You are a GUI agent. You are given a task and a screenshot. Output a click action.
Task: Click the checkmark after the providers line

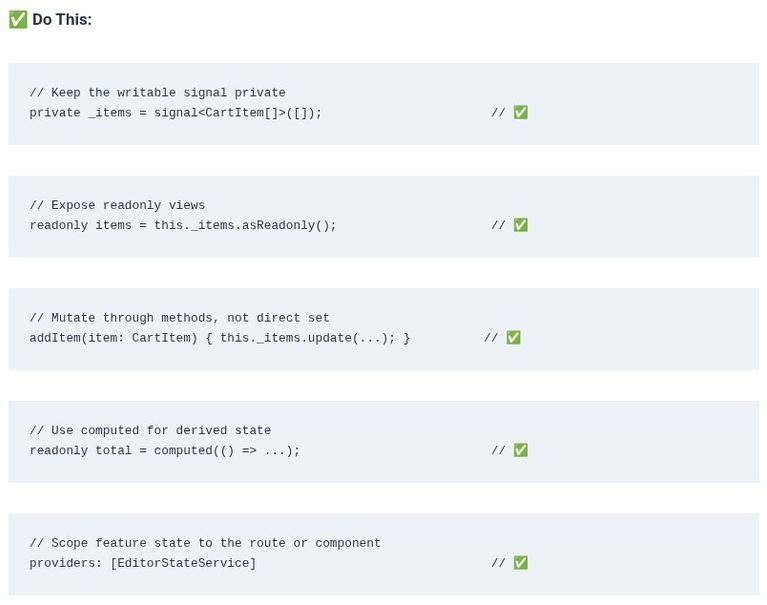[x=520, y=562]
